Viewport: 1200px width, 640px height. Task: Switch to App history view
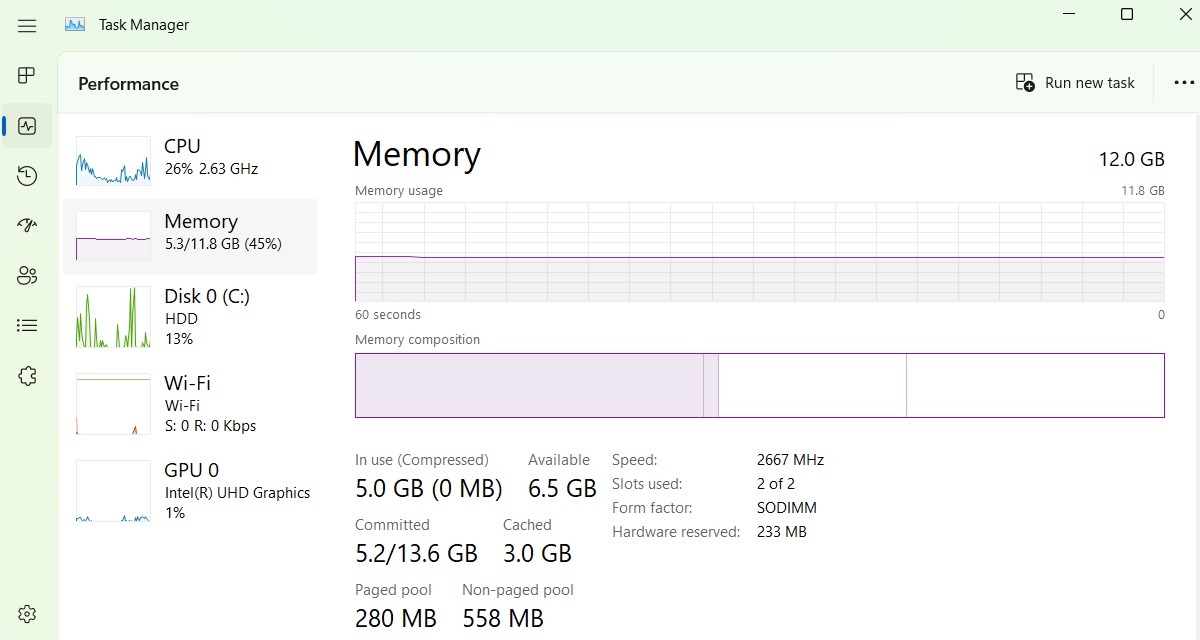26,175
